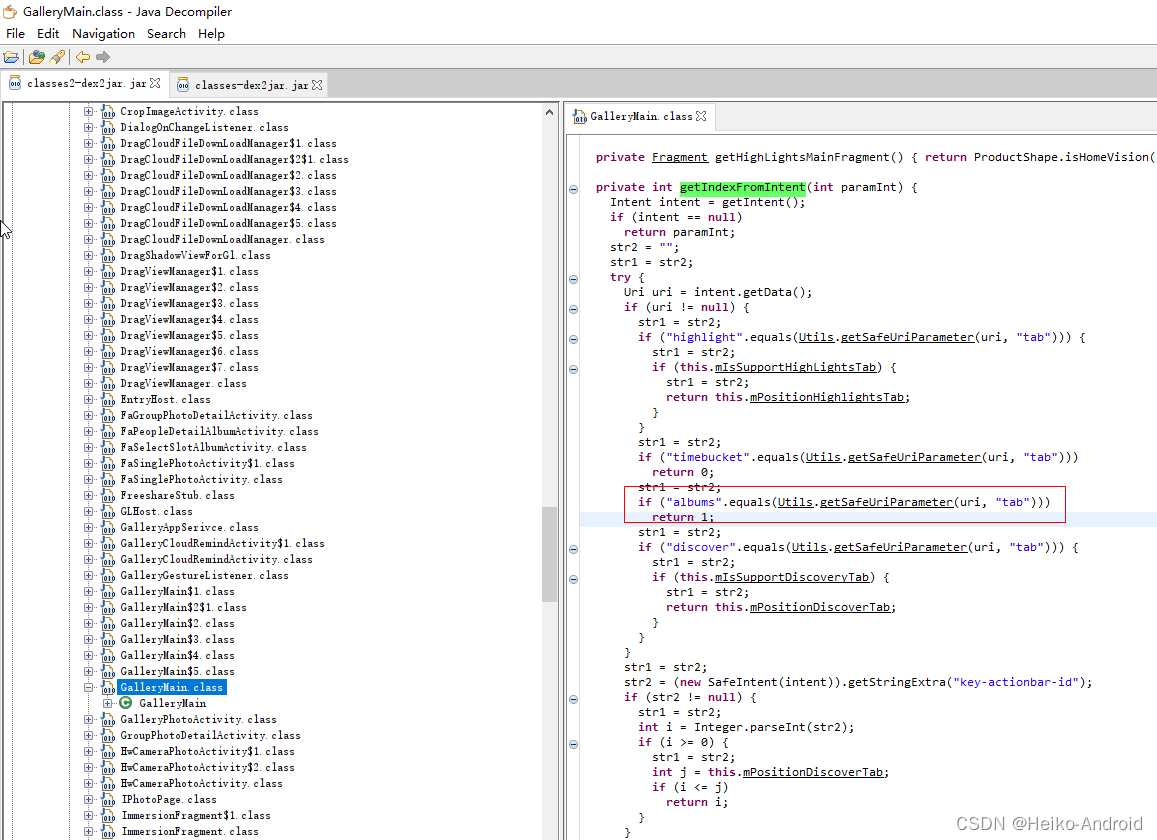This screenshot has height=840, width=1157.
Task: Collapse the try block code fold
Action: coord(573,278)
